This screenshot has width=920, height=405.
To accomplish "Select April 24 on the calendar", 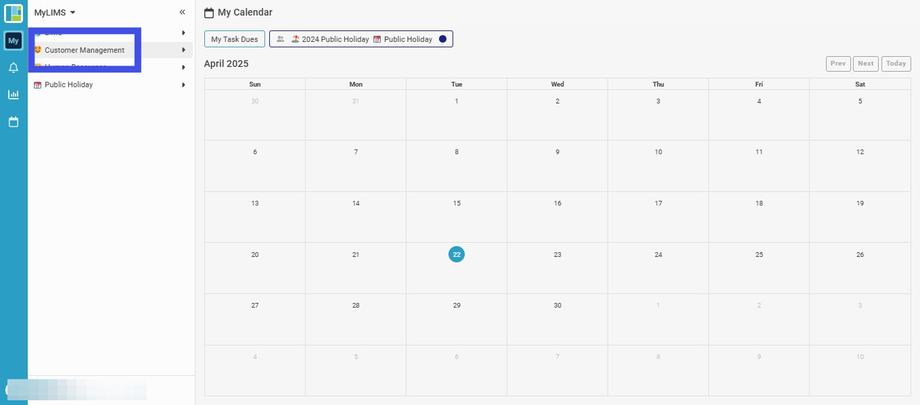I will tap(658, 268).
